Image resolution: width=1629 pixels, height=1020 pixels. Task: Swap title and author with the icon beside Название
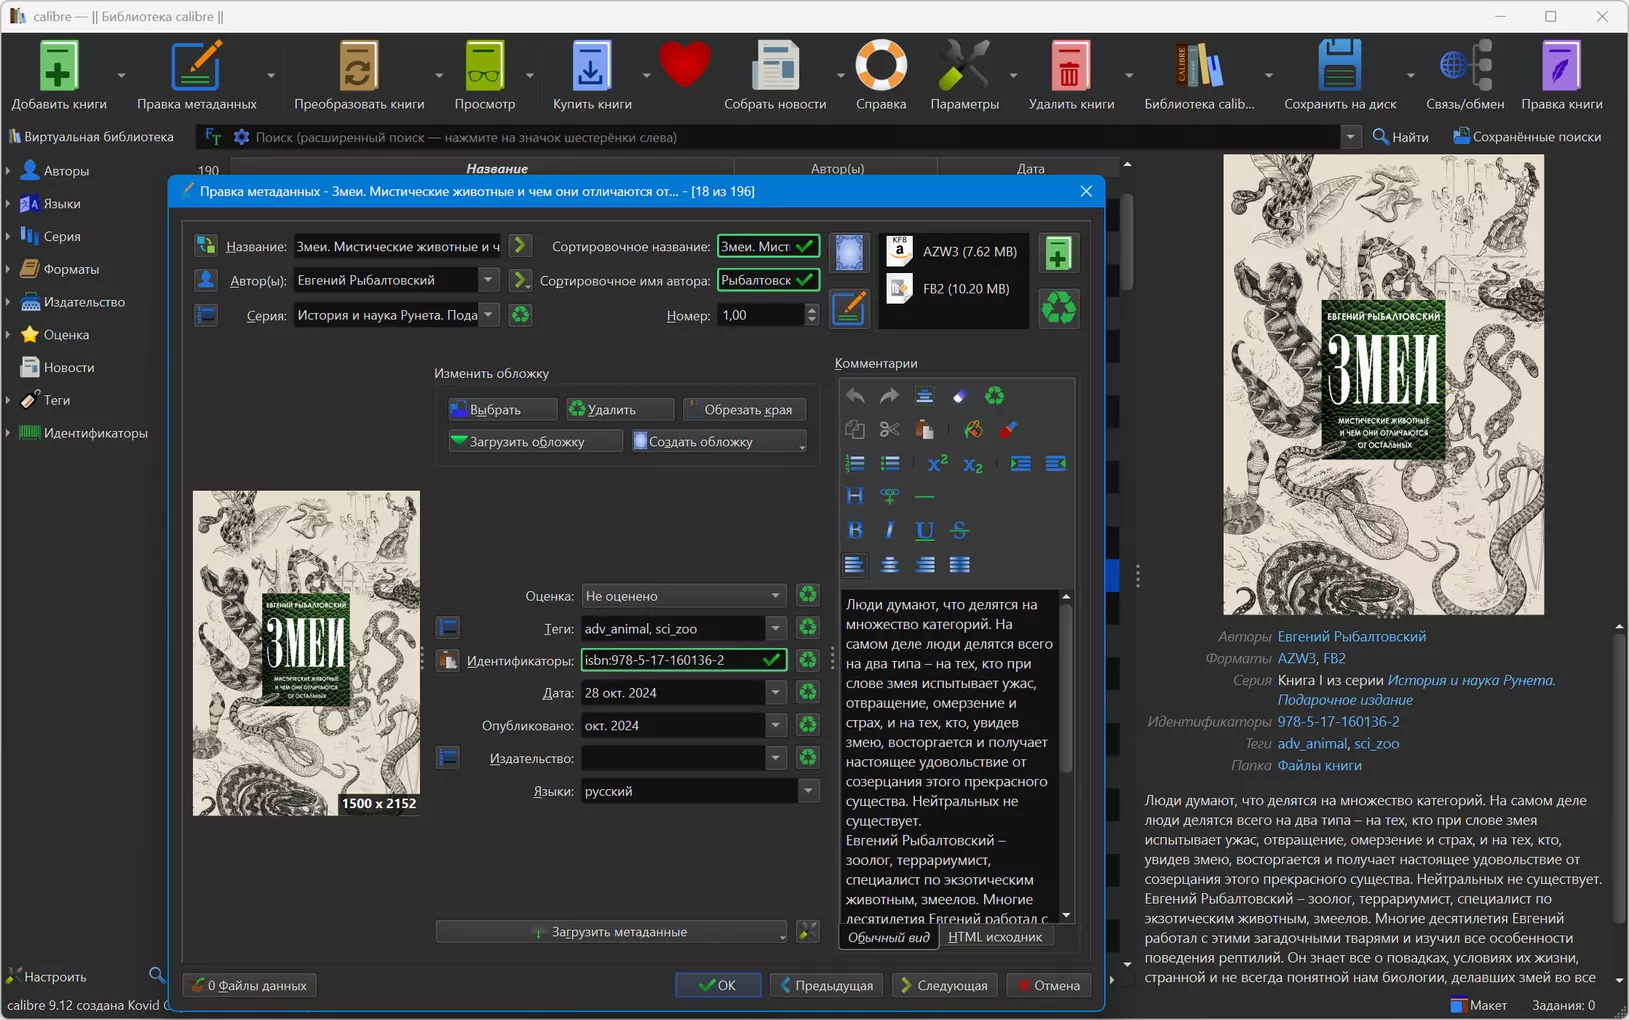point(206,246)
